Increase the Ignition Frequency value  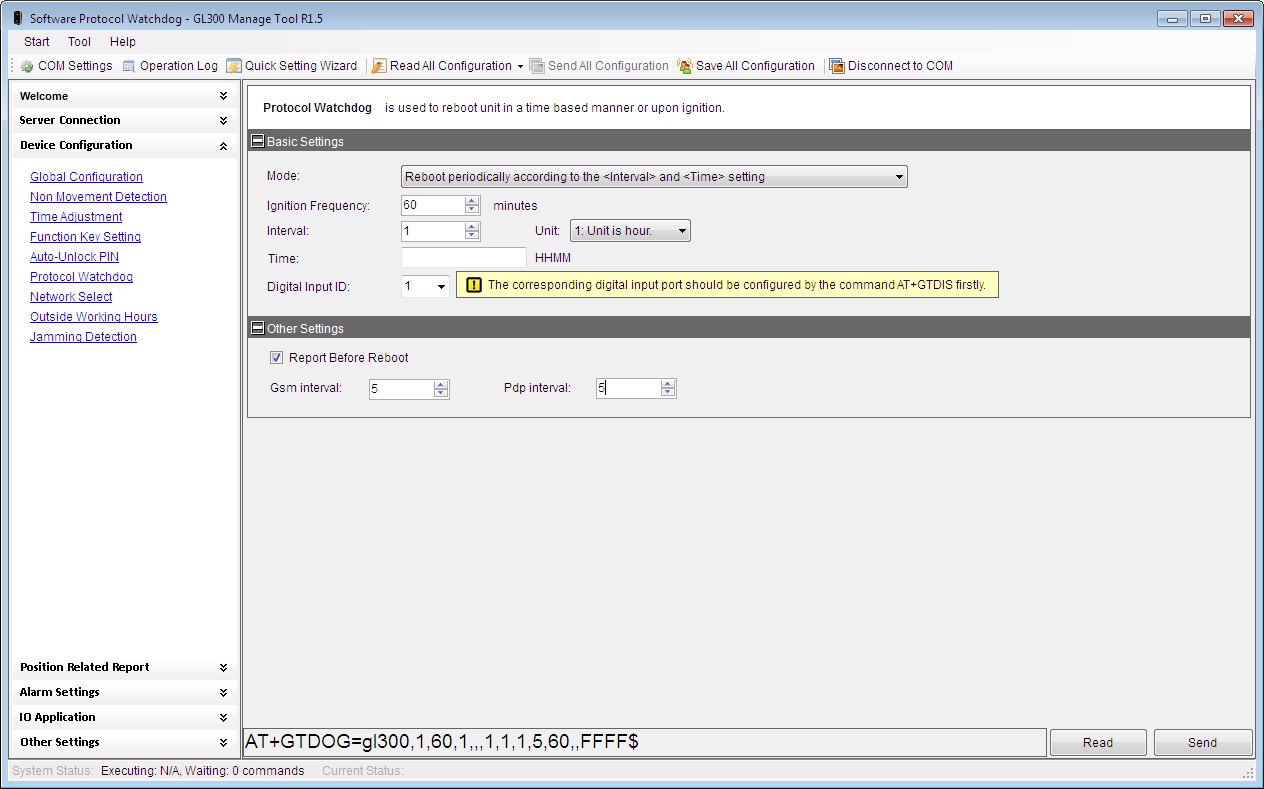click(472, 201)
